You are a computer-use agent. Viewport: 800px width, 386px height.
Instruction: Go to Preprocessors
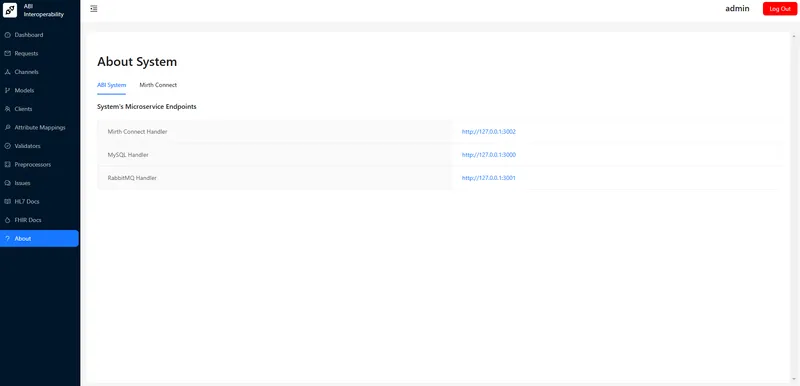[39, 165]
